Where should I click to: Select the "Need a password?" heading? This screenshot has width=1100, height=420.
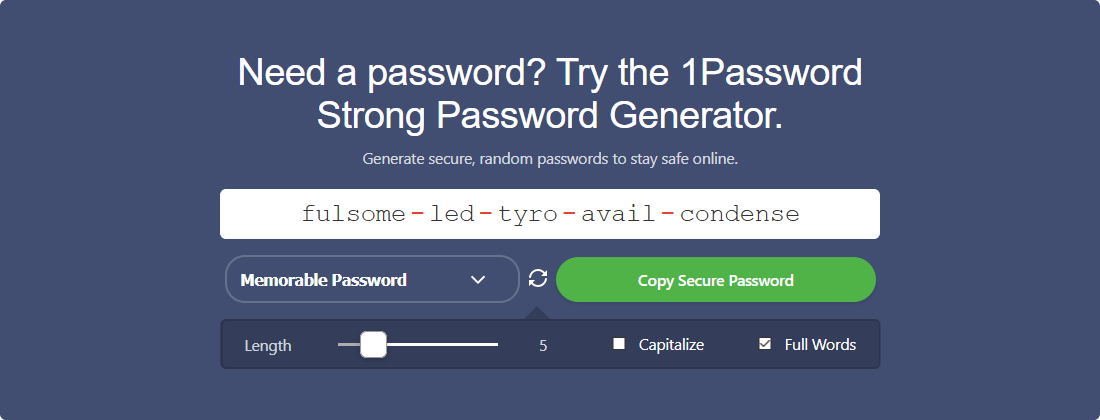tap(550, 94)
